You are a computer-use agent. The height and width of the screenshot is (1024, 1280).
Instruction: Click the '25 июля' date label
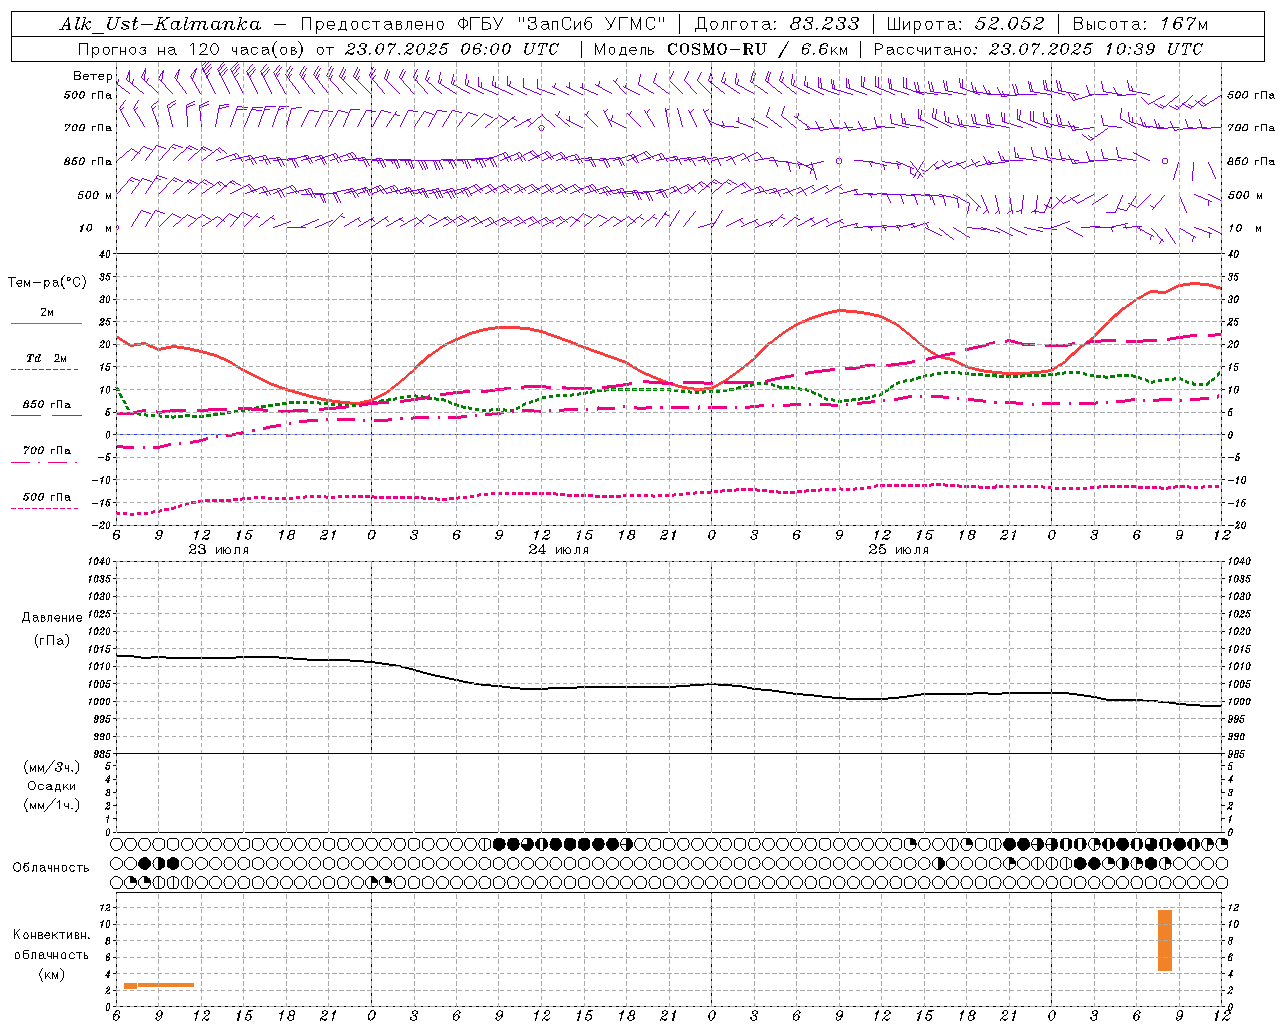tap(898, 550)
